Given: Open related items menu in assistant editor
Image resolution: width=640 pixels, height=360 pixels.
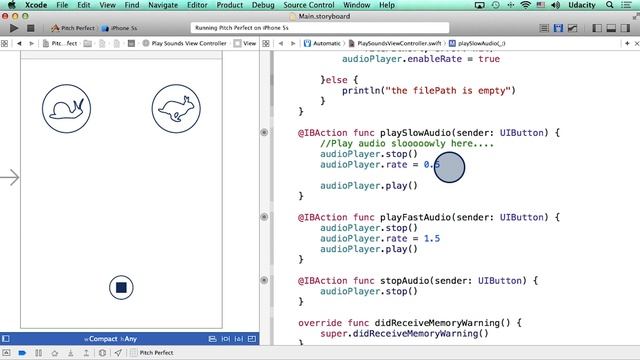Looking at the screenshot, I should (x=266, y=43).
